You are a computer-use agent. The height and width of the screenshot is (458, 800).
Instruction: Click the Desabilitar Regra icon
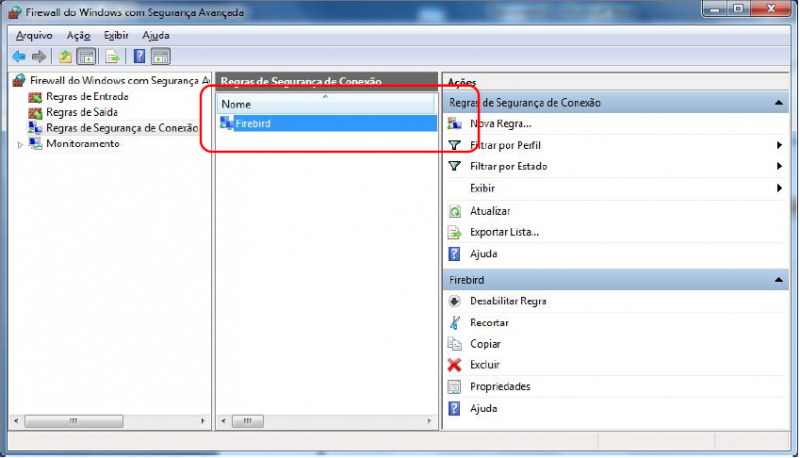click(454, 301)
